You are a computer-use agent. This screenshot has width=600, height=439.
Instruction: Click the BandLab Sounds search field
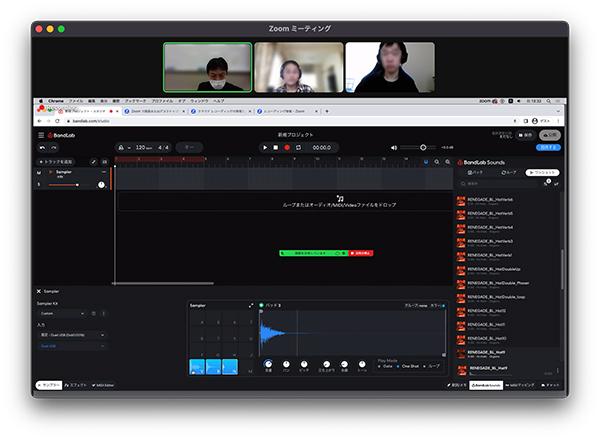click(x=500, y=184)
